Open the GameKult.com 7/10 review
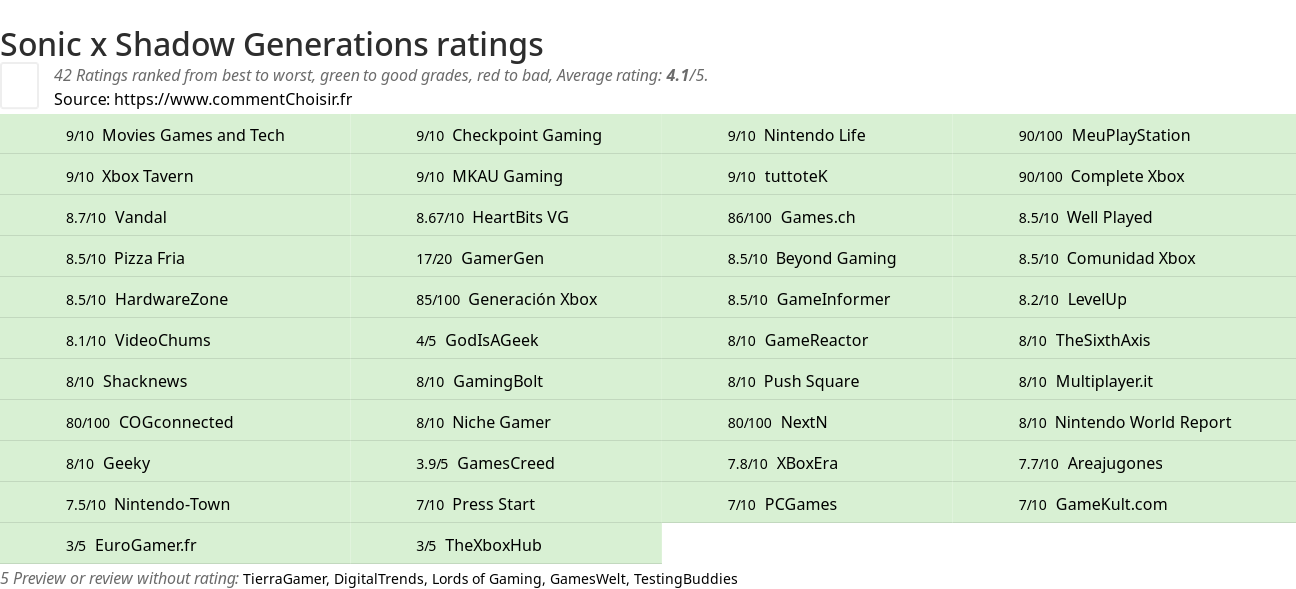 pyautogui.click(x=1111, y=504)
